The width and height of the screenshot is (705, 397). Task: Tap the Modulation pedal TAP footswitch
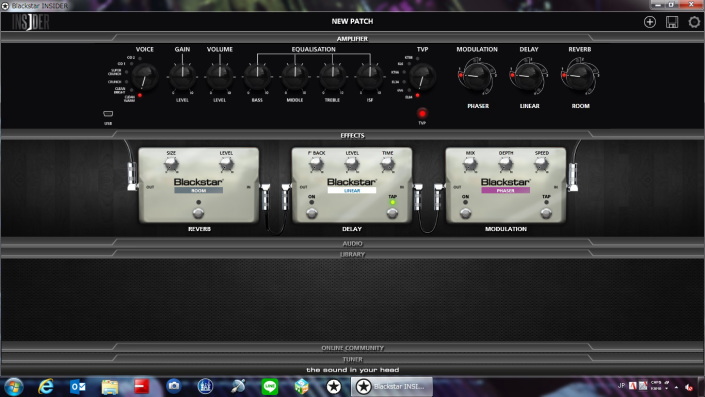(546, 214)
